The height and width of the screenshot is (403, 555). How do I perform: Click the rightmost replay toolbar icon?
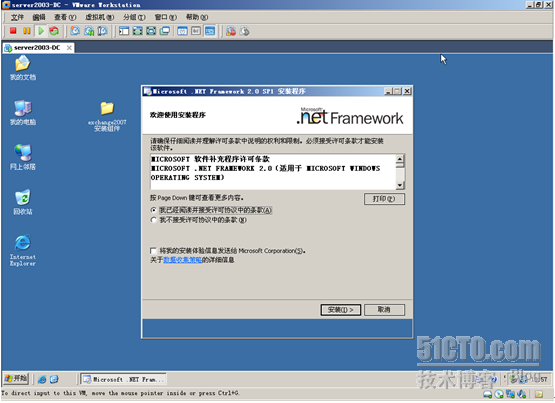coord(245,31)
